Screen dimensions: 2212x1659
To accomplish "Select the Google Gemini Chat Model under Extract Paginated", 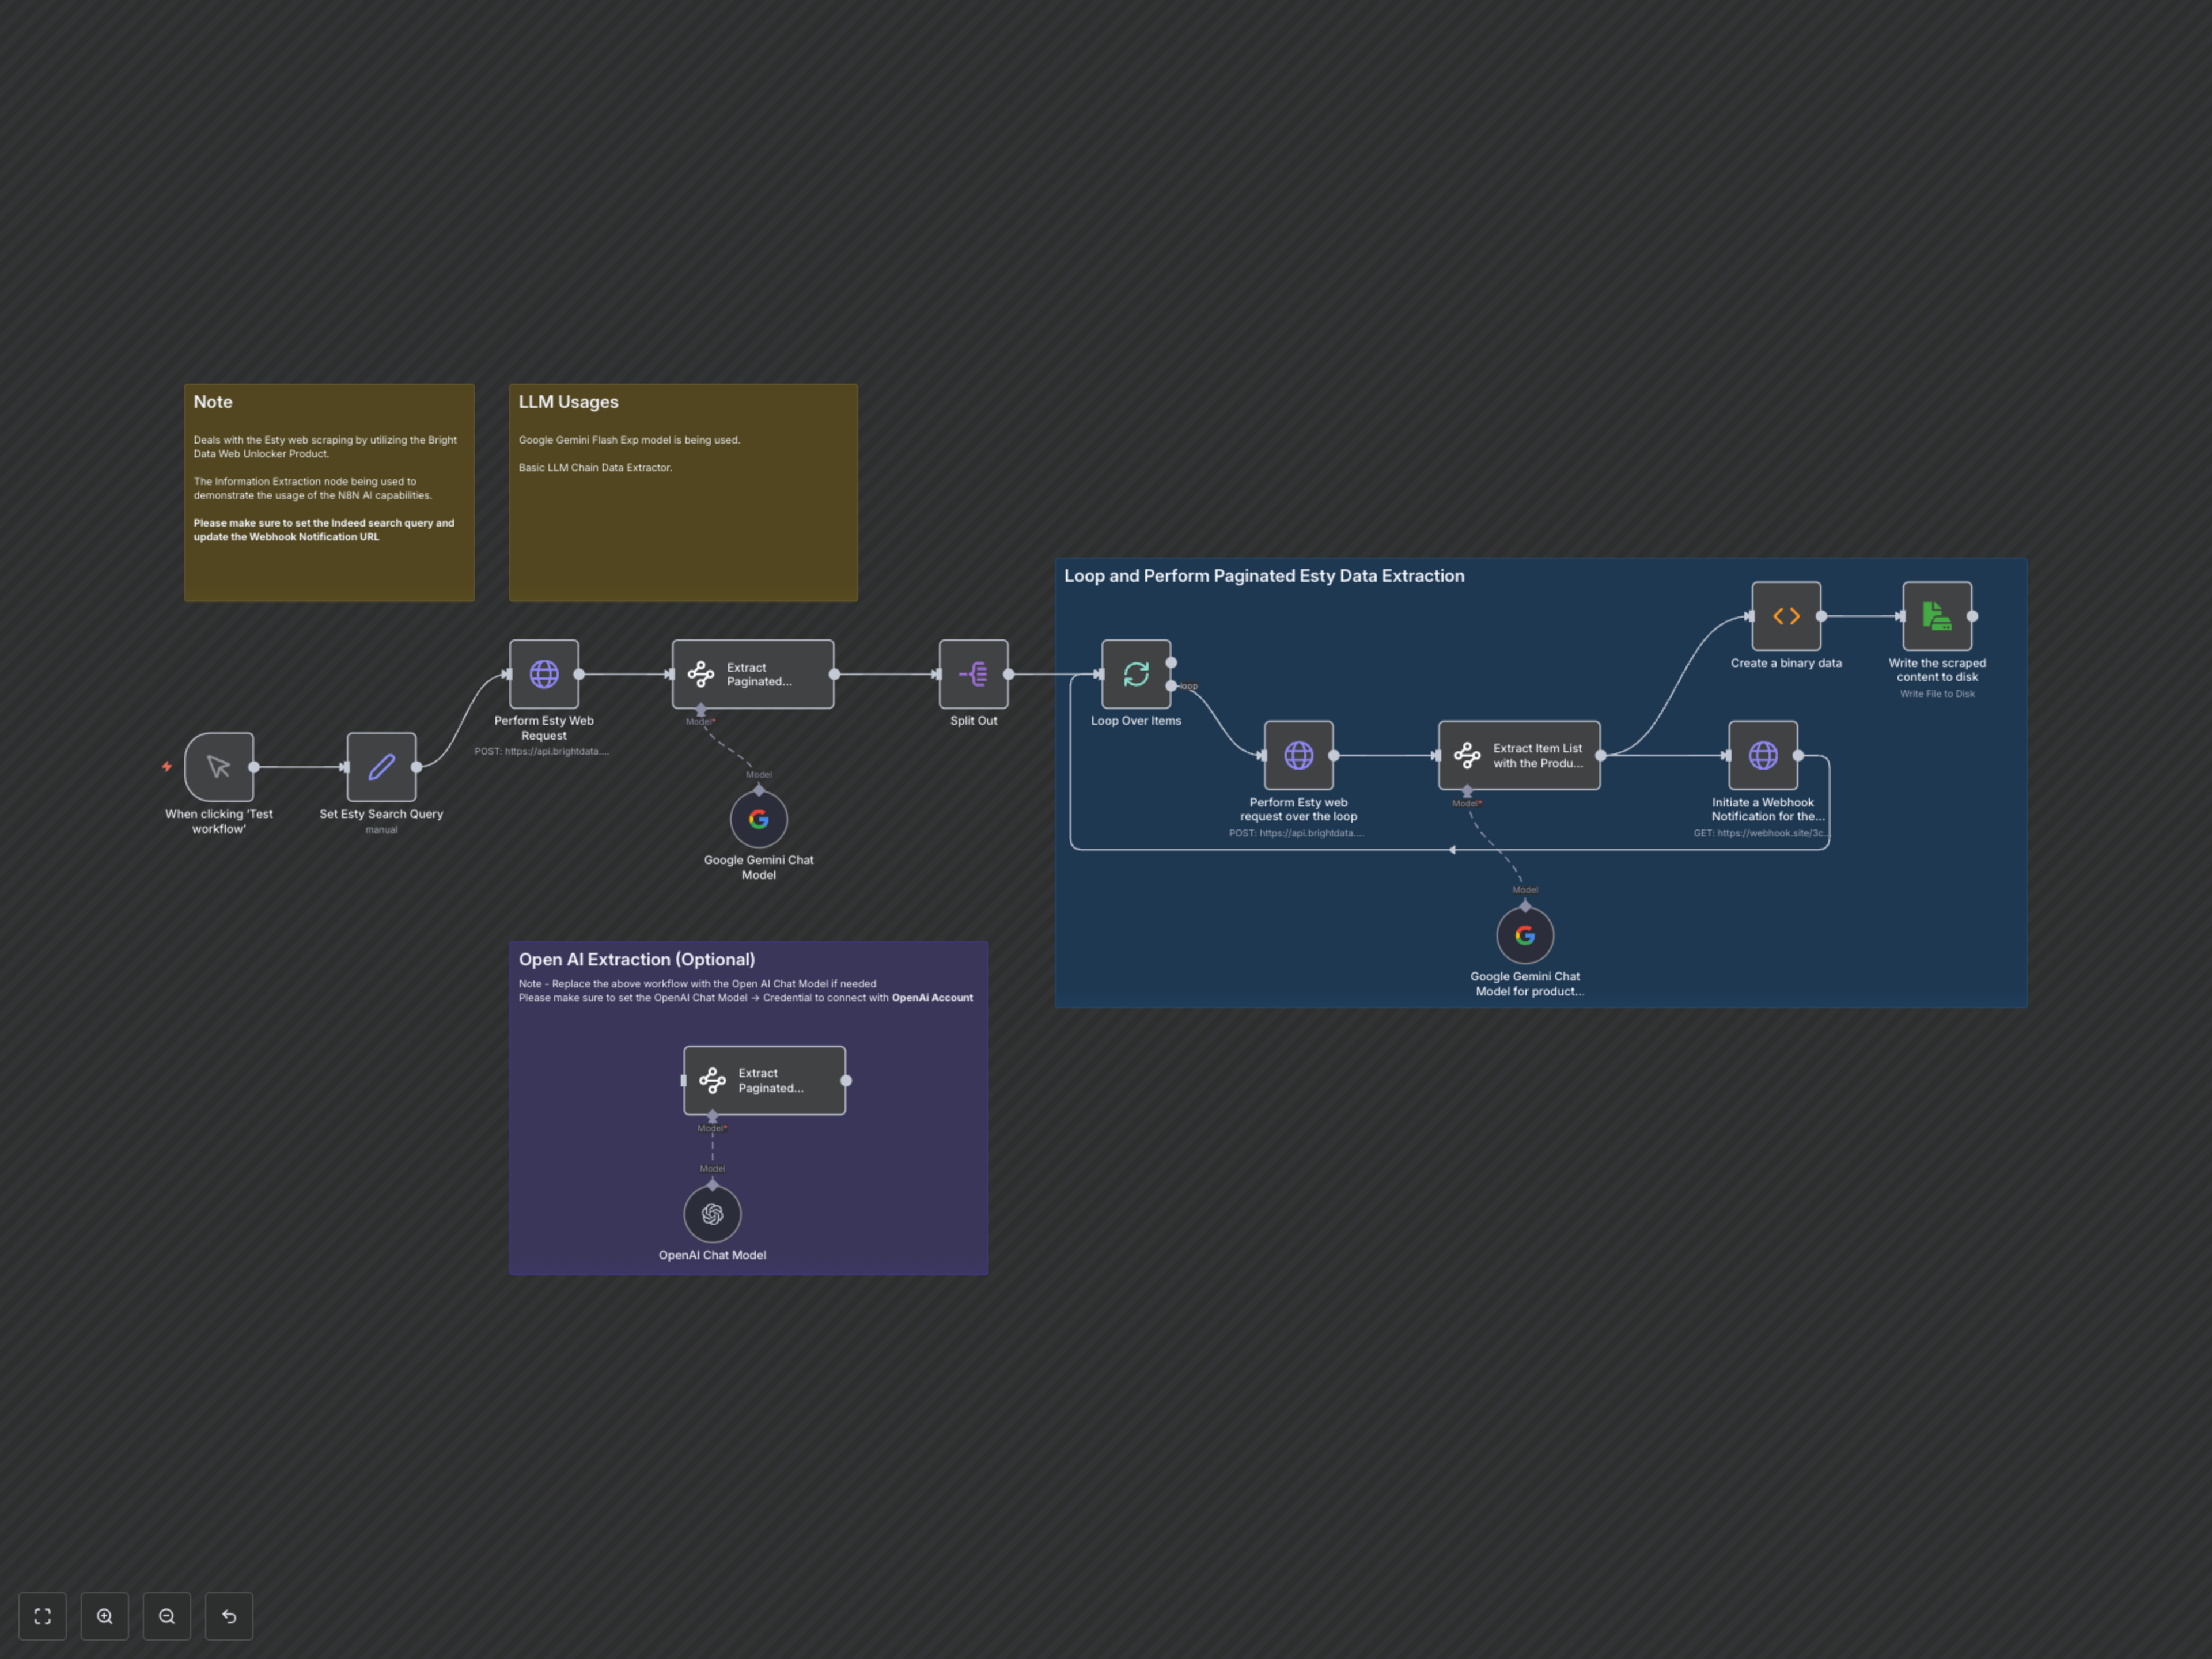I will (x=758, y=819).
